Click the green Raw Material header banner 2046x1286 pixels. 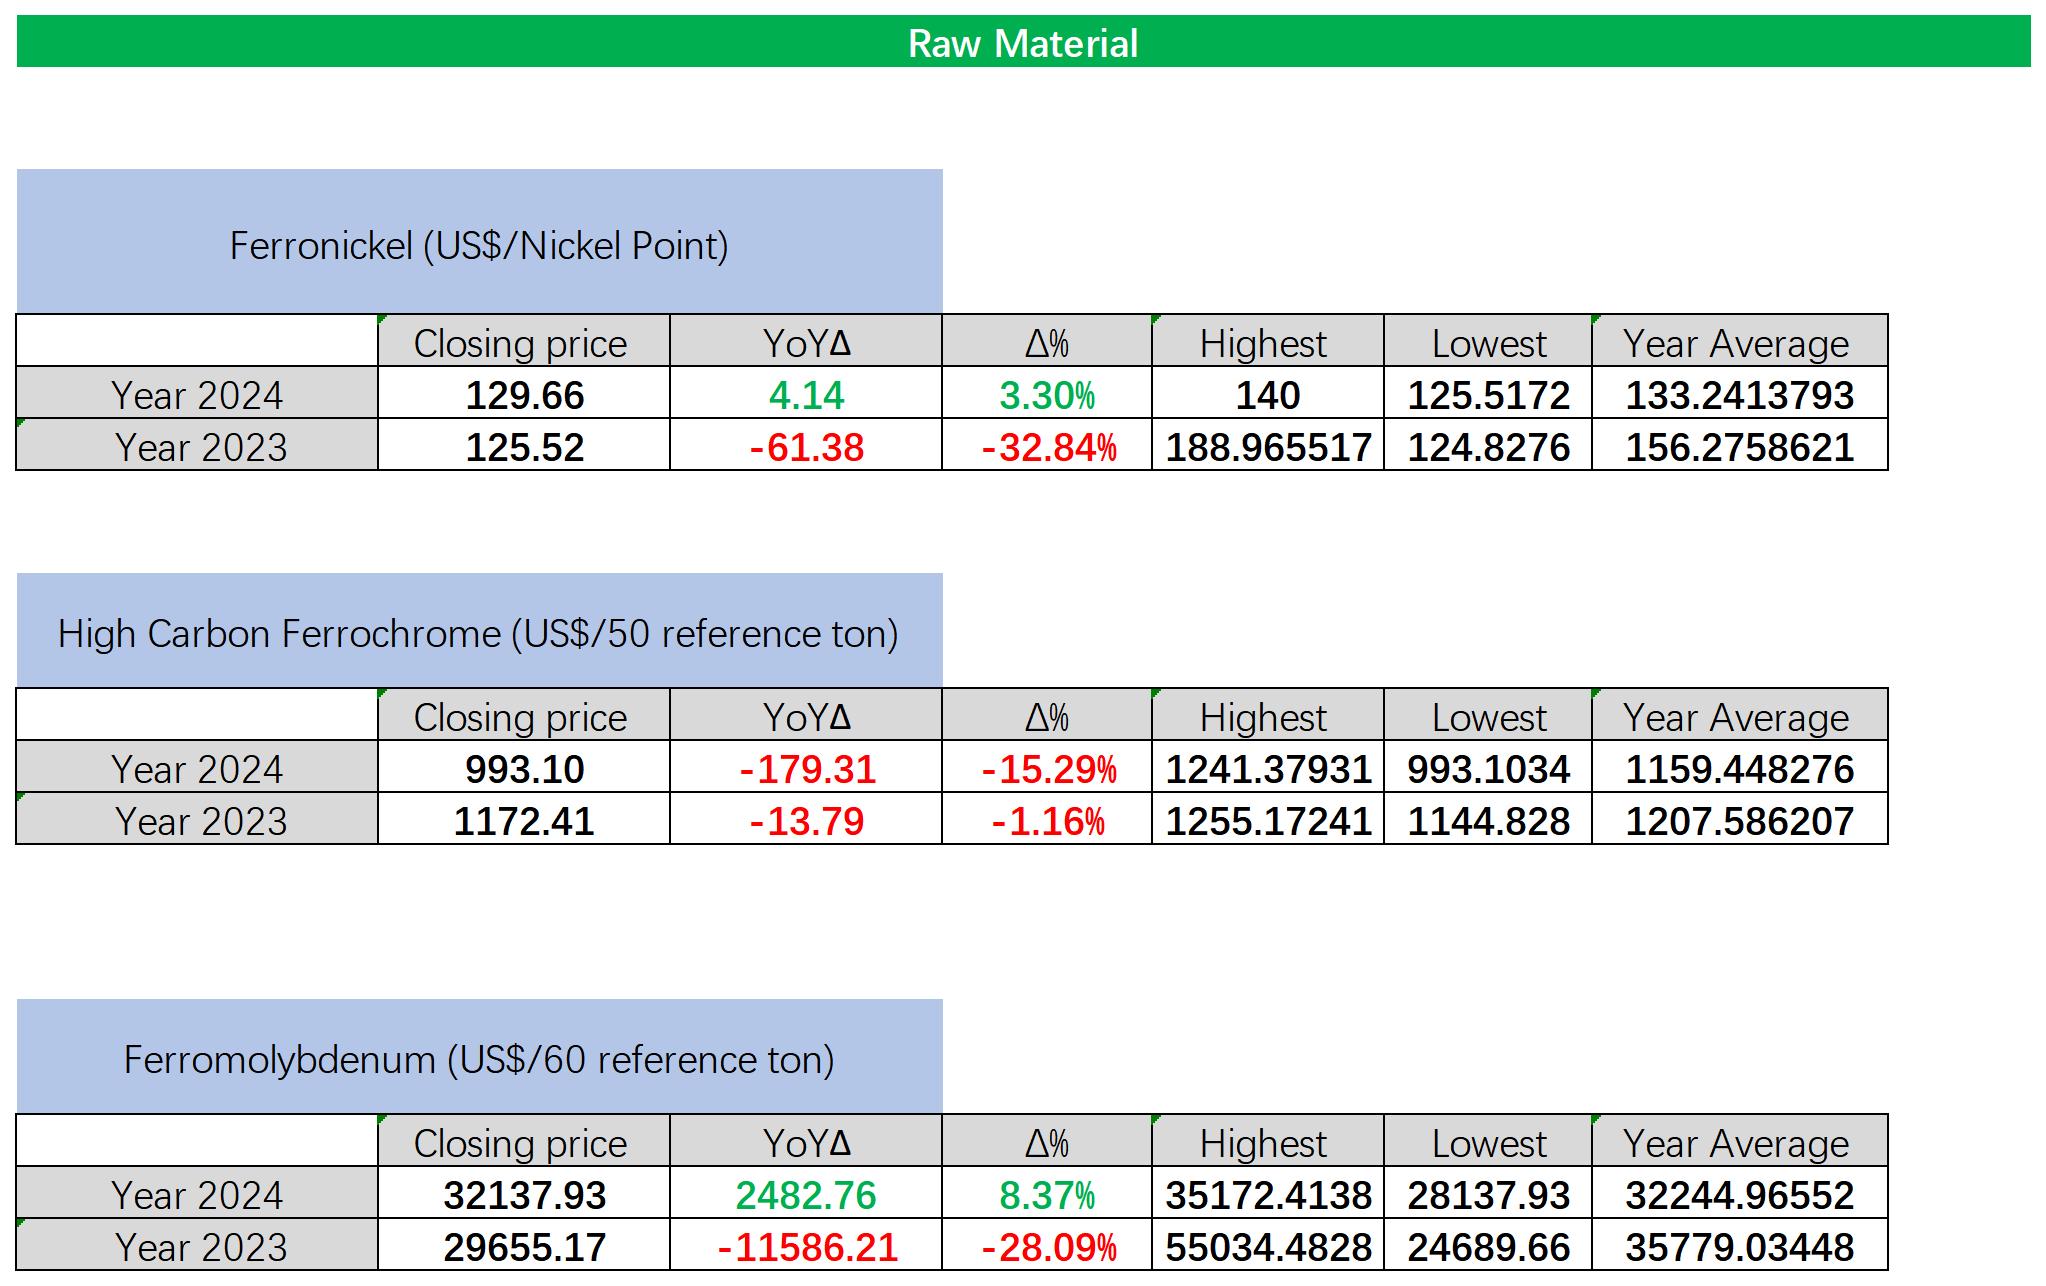pos(1022,43)
